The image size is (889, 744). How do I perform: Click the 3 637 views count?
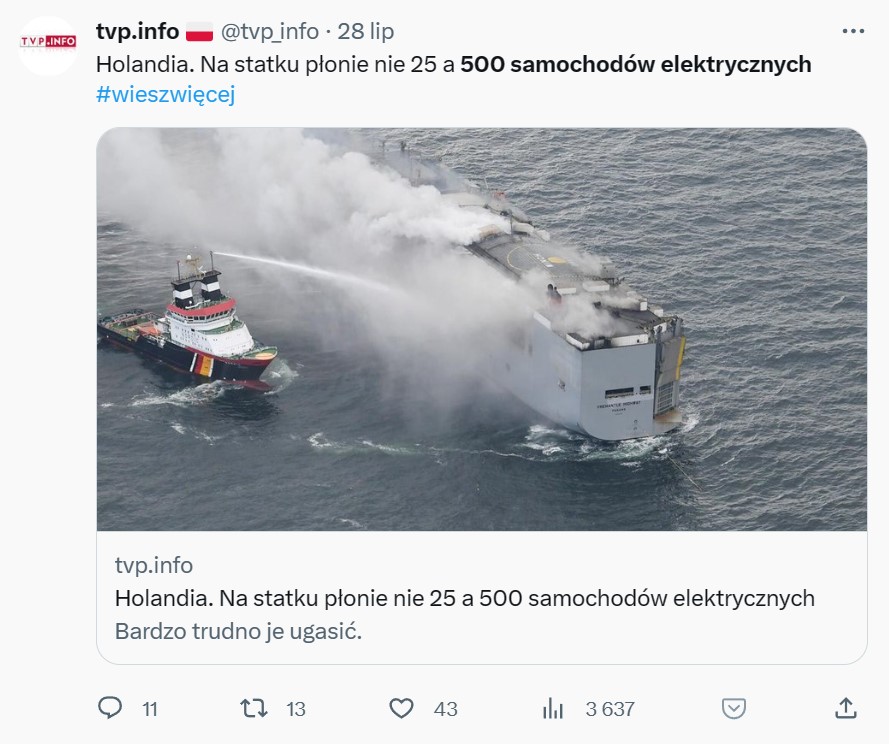610,709
